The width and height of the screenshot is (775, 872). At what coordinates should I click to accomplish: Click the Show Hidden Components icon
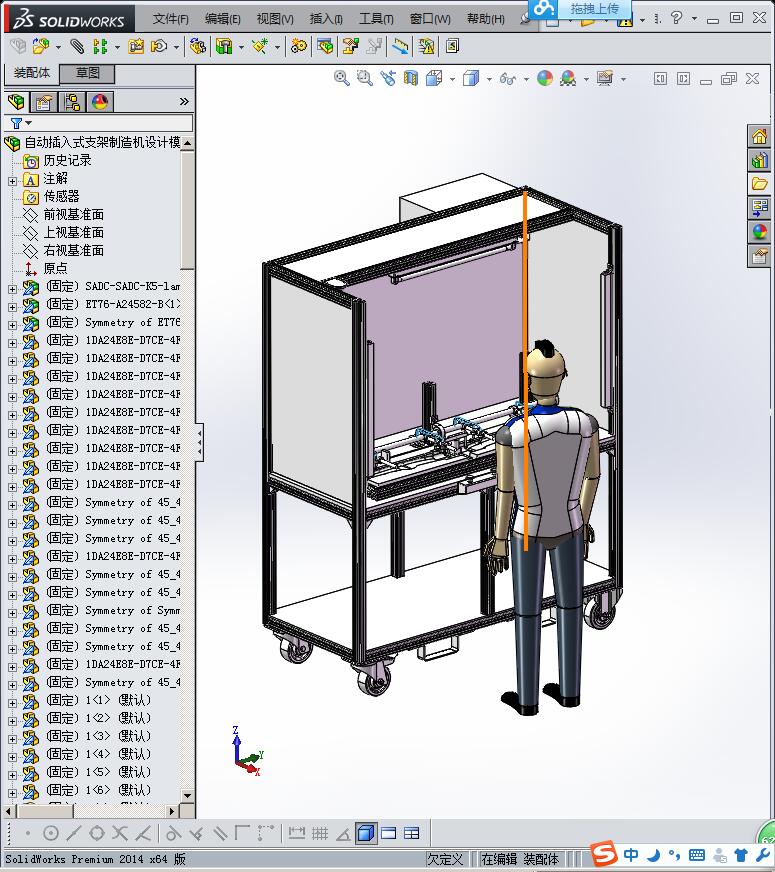(x=197, y=46)
